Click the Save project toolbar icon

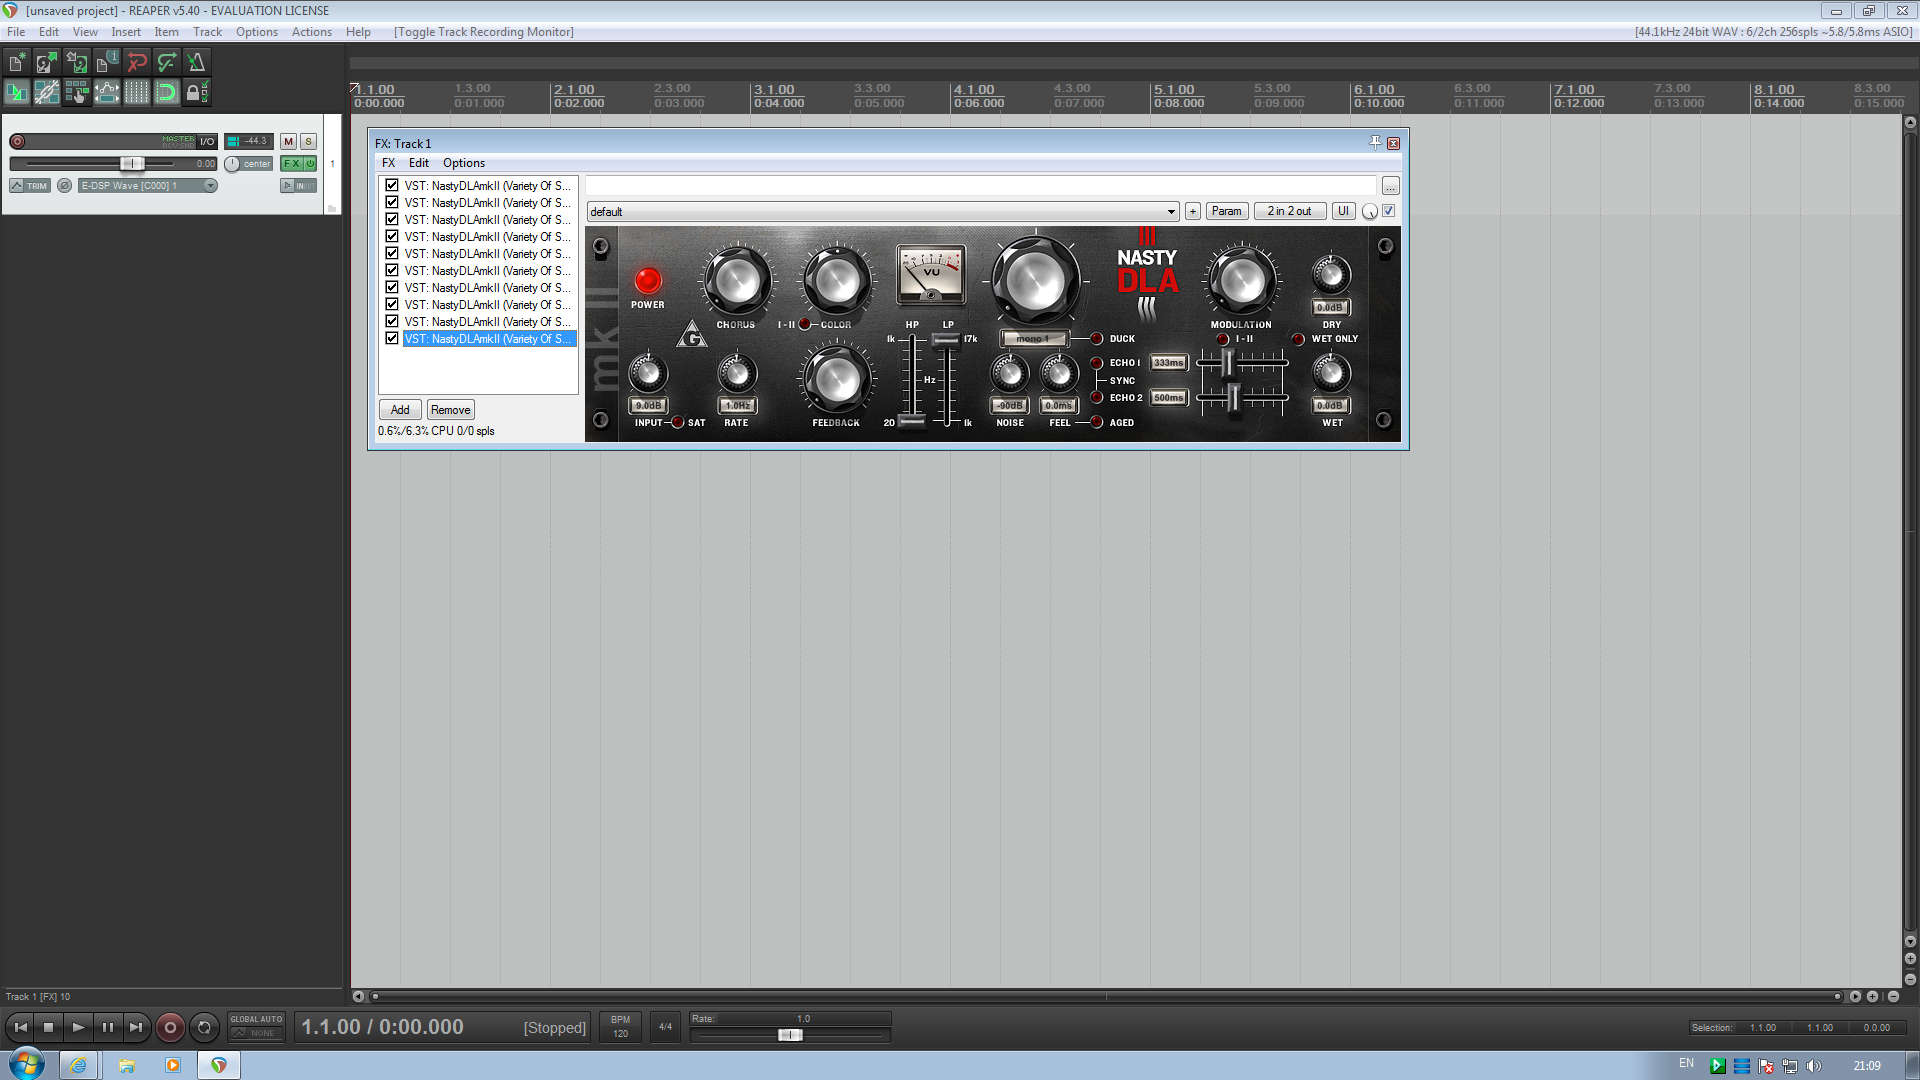76,63
